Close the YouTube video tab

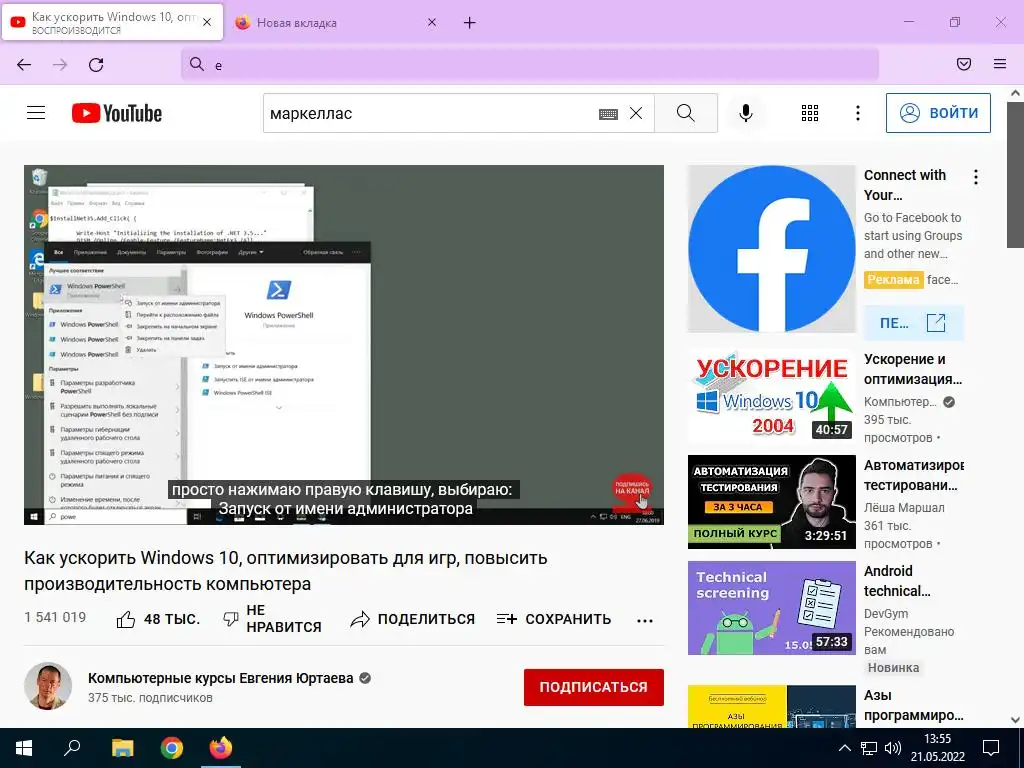[x=207, y=22]
